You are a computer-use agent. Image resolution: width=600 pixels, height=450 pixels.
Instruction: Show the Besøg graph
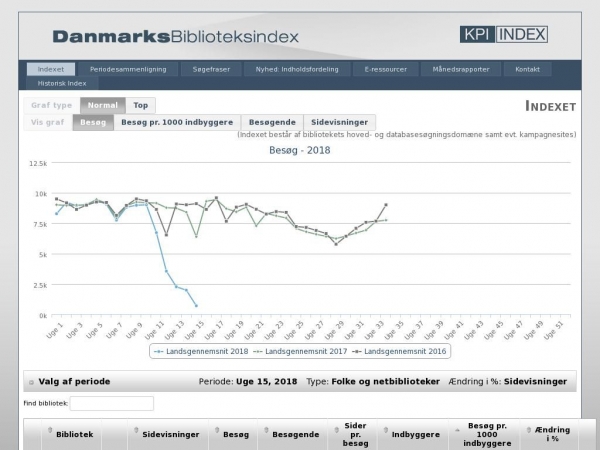93,122
